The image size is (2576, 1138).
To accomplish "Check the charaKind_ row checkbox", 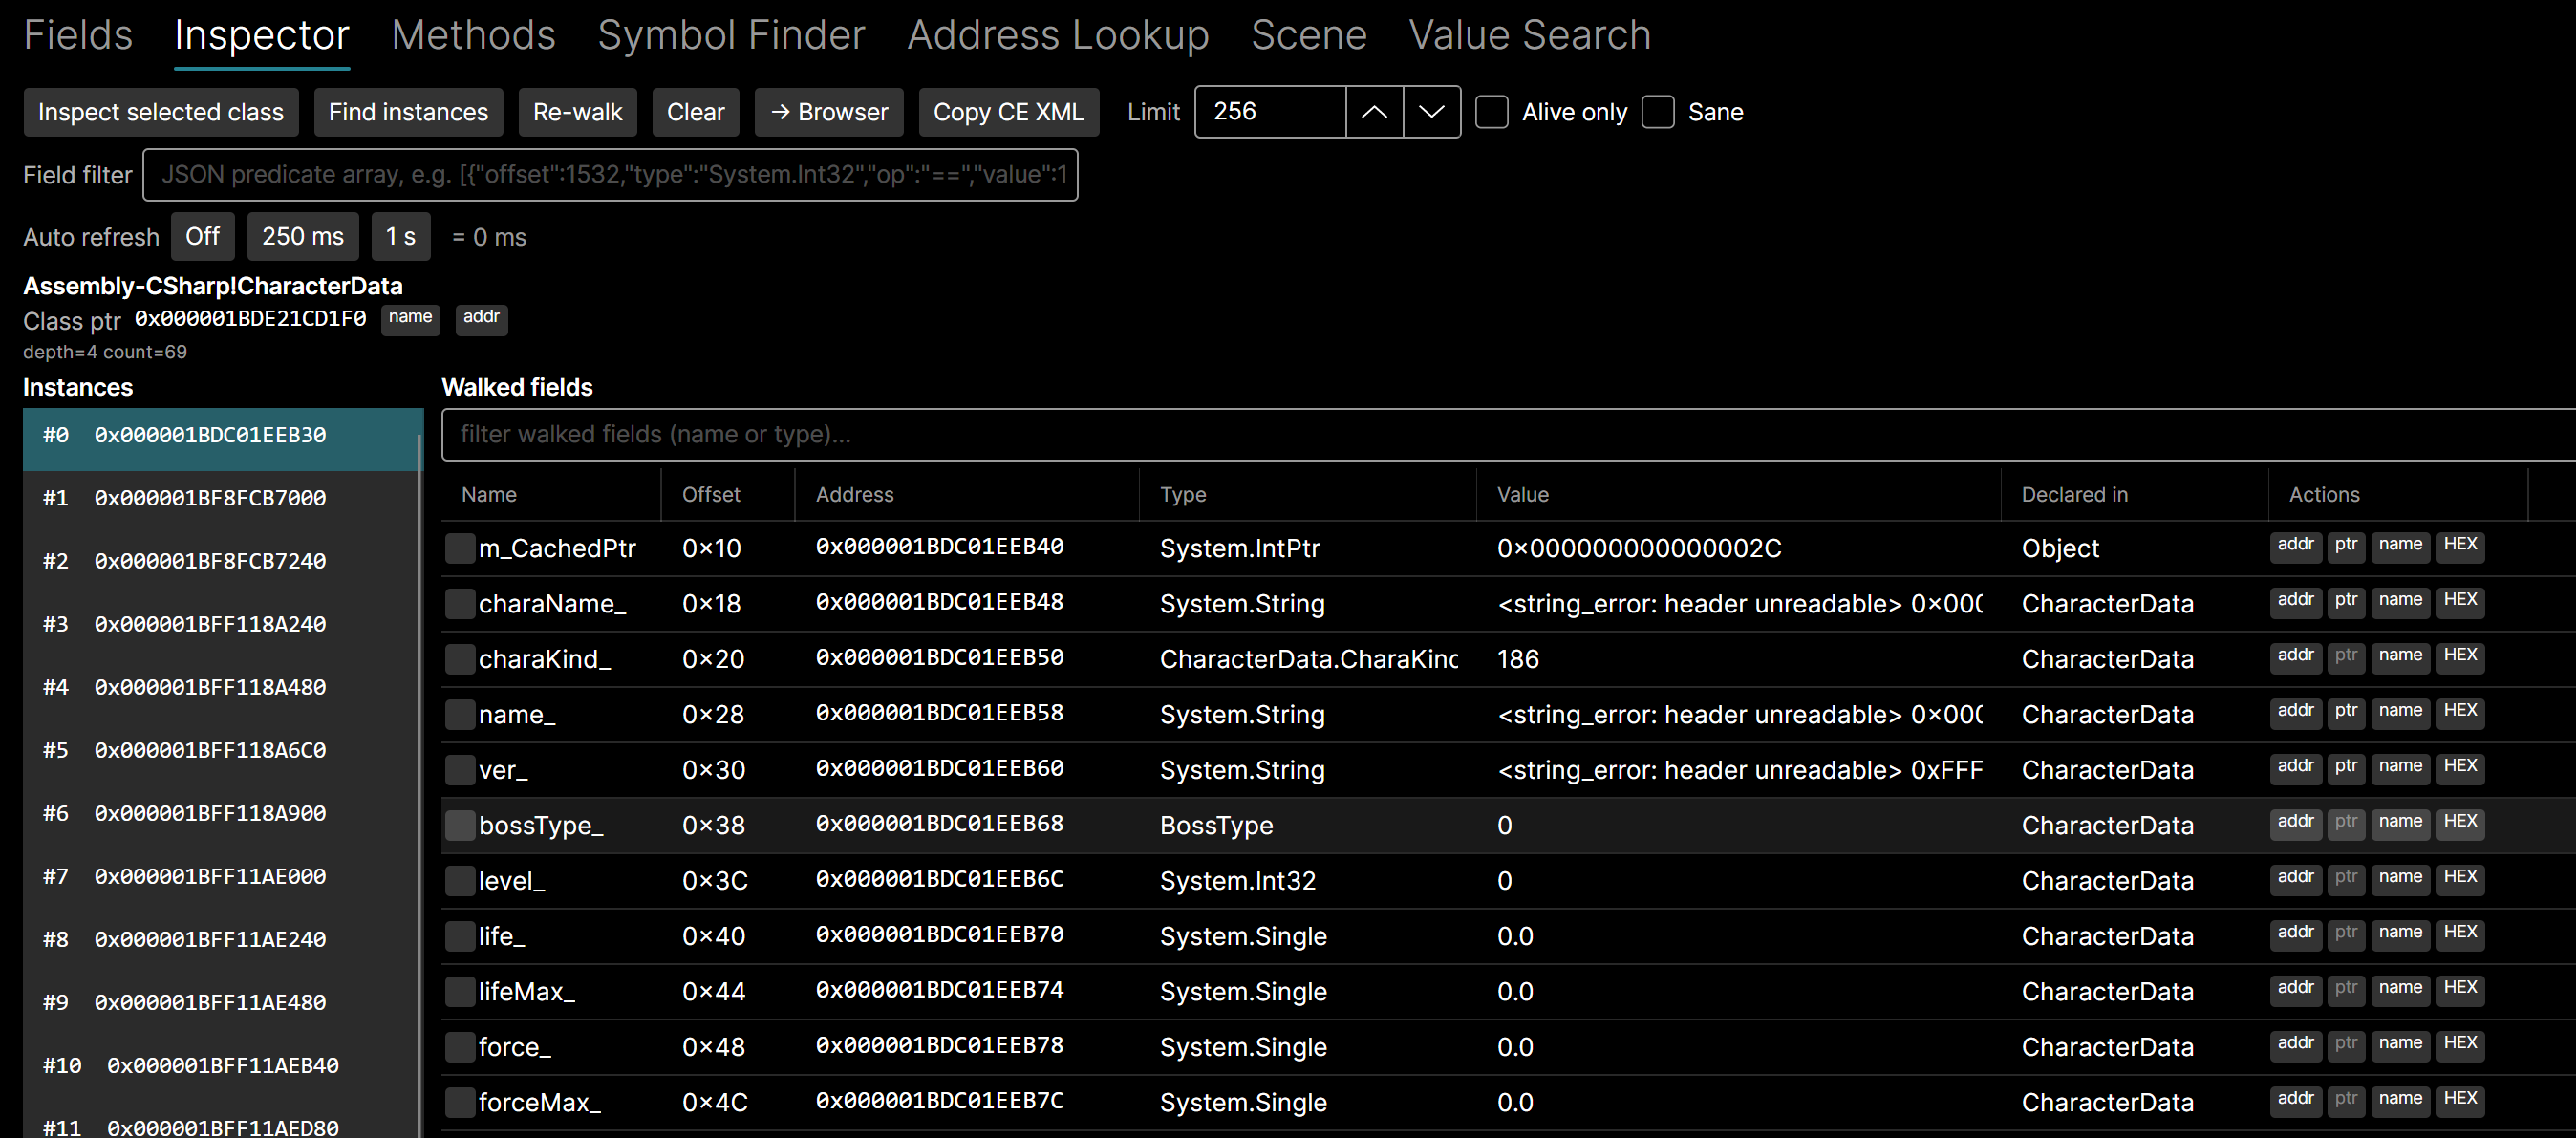I will 460,659.
